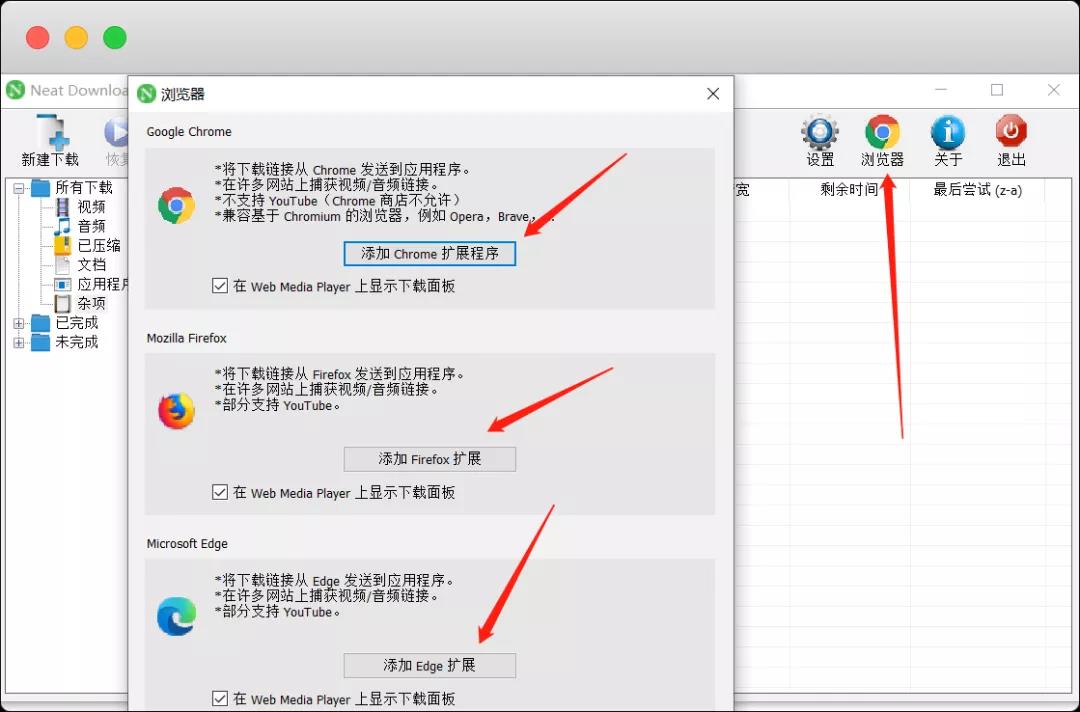Select the Audio (音频) category in tree
The image size is (1080, 712).
point(91,226)
